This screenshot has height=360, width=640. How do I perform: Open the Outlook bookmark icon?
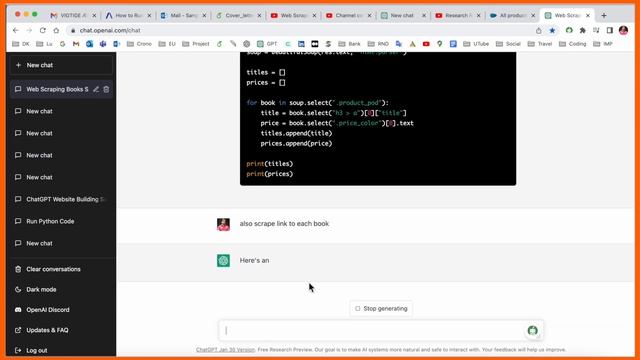tap(89, 44)
